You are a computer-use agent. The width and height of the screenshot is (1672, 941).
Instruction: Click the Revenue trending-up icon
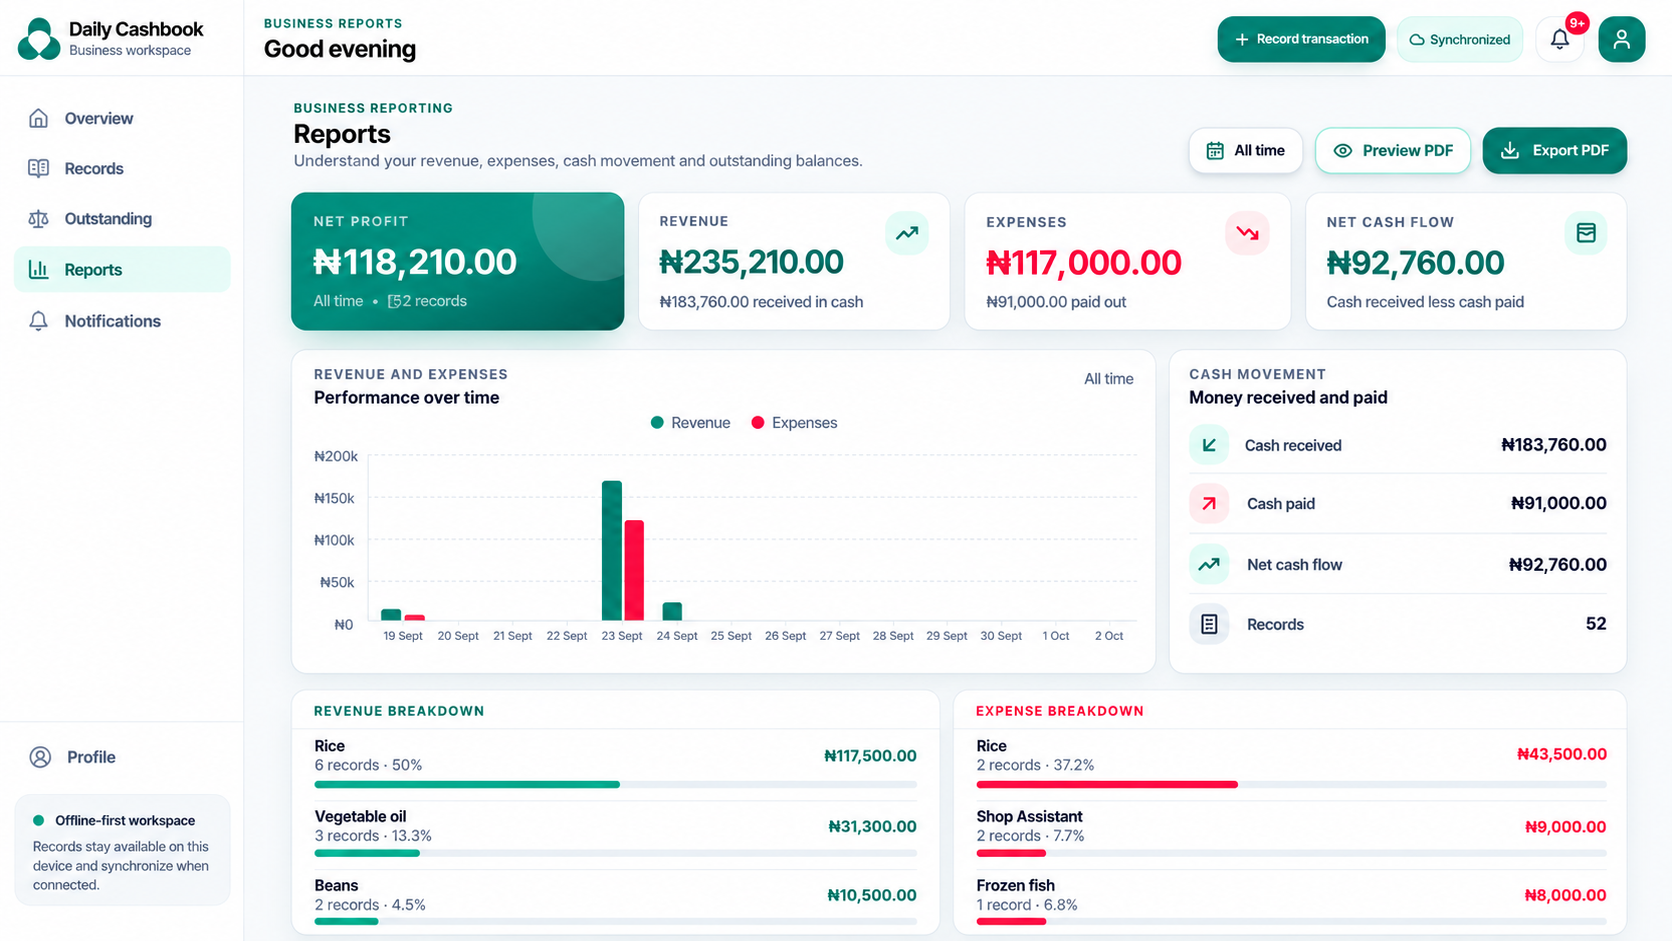coord(907,233)
